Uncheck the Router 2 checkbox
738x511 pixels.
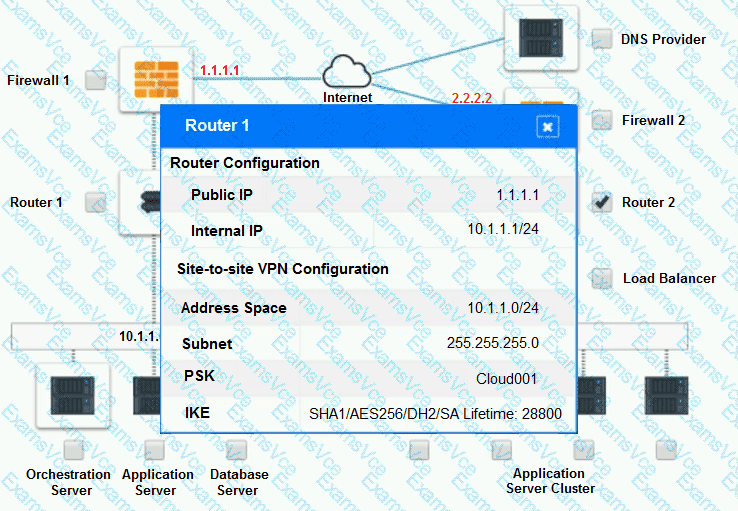pos(601,202)
